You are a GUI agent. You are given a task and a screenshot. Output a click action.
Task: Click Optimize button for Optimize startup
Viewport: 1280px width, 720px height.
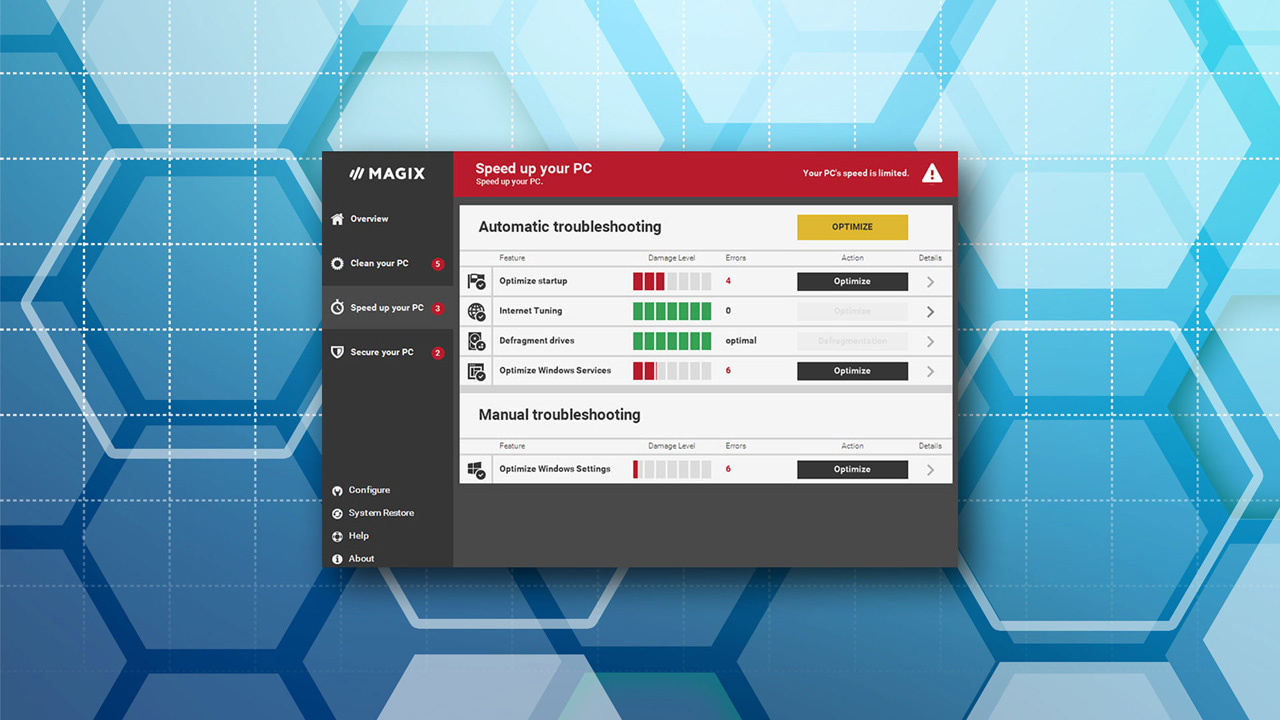point(852,282)
